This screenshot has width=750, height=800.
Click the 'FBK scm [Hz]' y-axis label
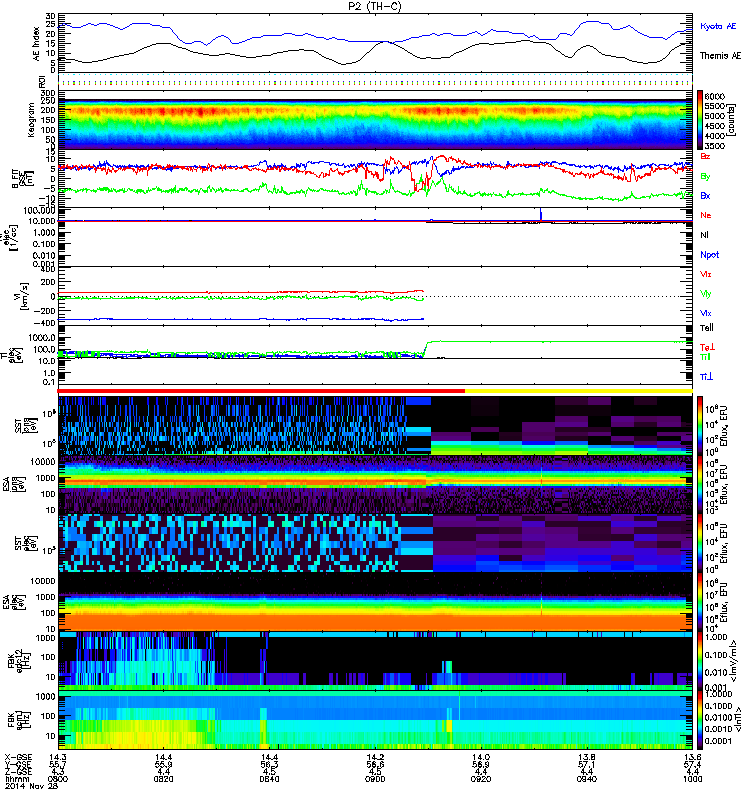click(x=21, y=720)
